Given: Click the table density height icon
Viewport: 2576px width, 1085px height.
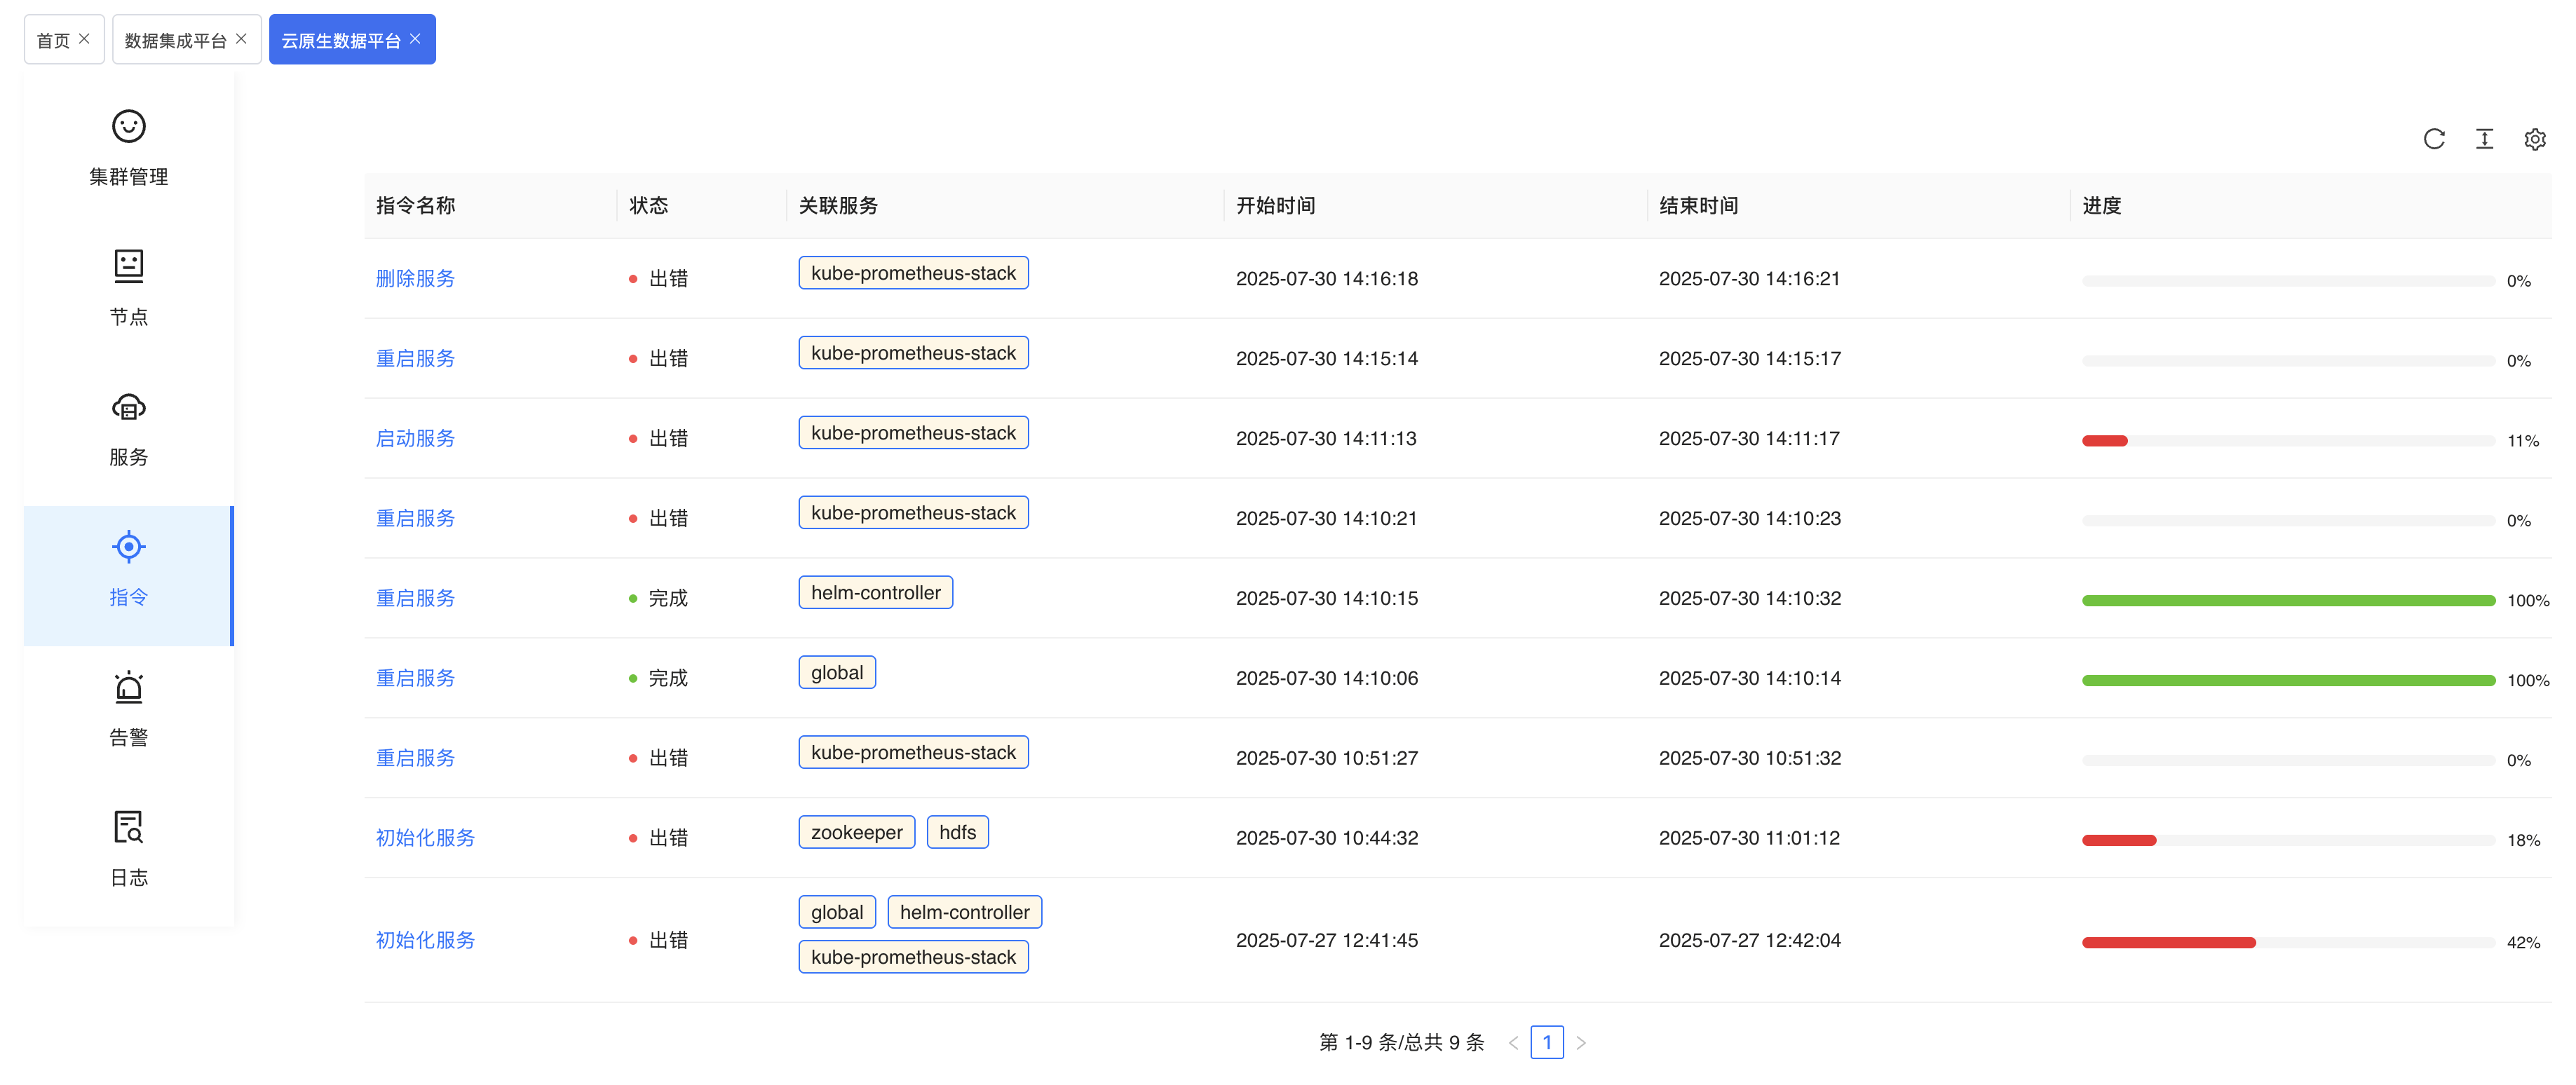Looking at the screenshot, I should pyautogui.click(x=2484, y=139).
